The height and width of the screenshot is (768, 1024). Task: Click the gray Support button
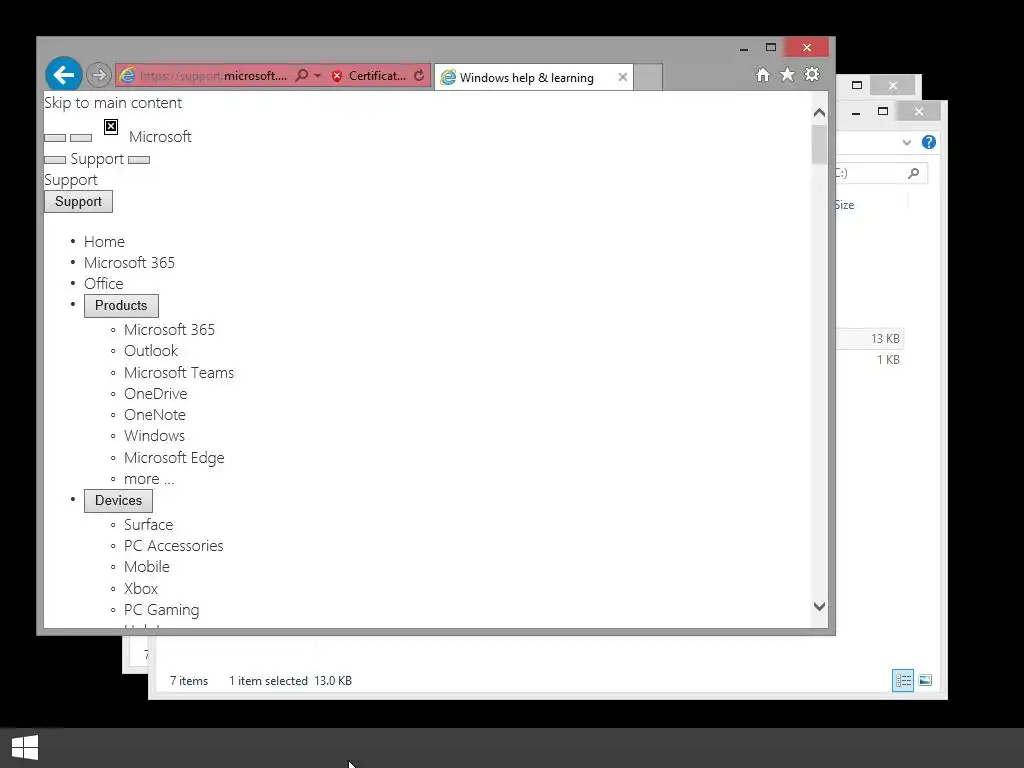coord(78,201)
